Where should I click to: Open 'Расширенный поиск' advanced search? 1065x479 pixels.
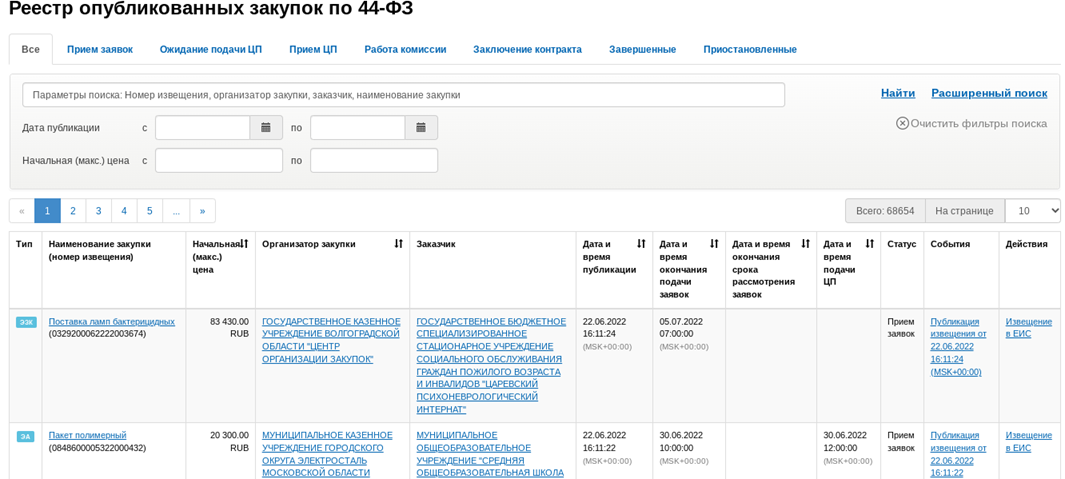coord(989,93)
